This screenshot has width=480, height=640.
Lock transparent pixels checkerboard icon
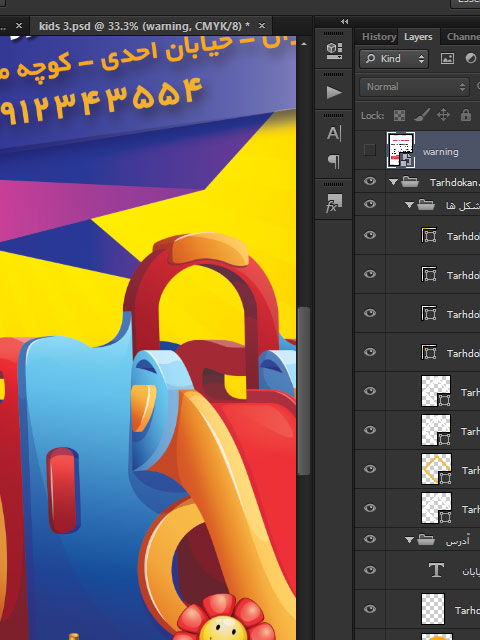(x=399, y=116)
